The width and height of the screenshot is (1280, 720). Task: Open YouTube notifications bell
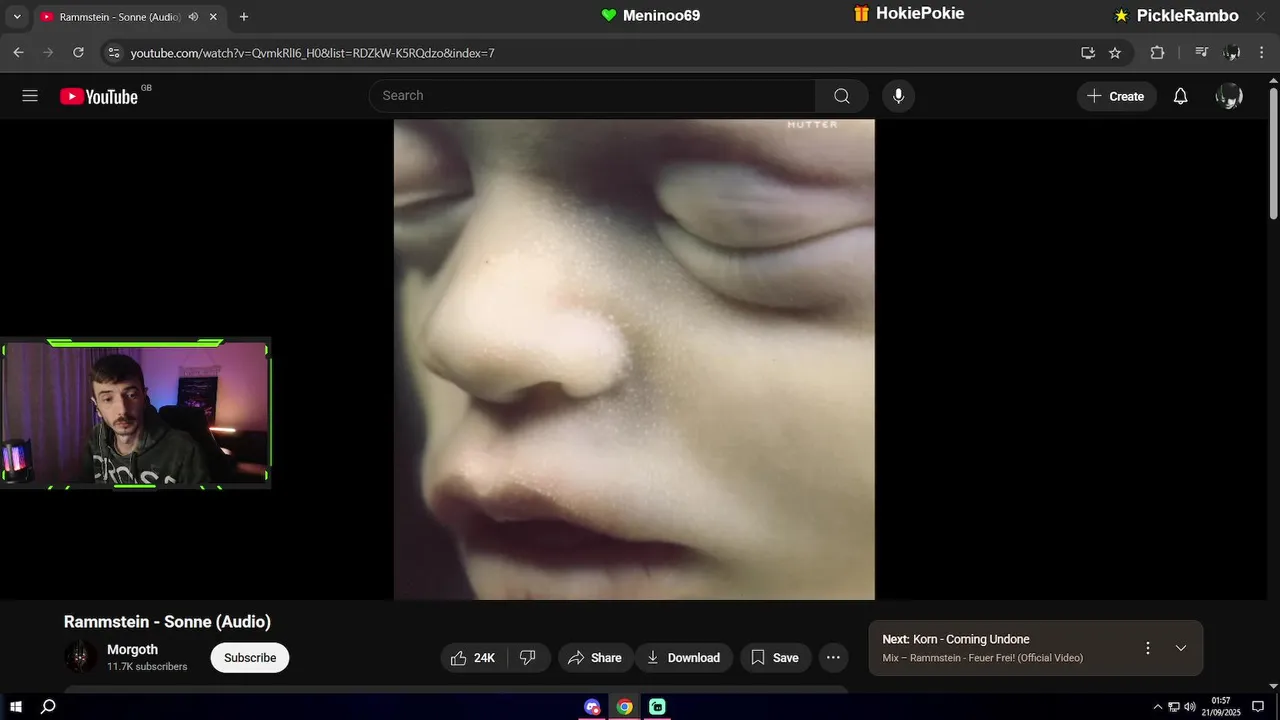pyautogui.click(x=1180, y=96)
